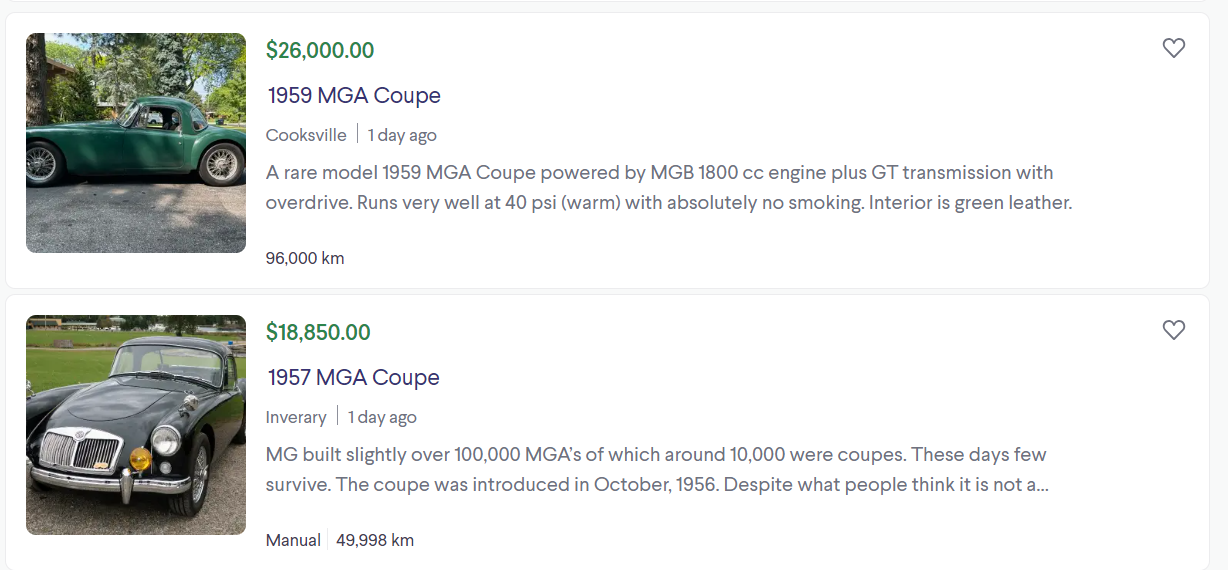
Task: Select the Cooksville location label
Action: 306,135
